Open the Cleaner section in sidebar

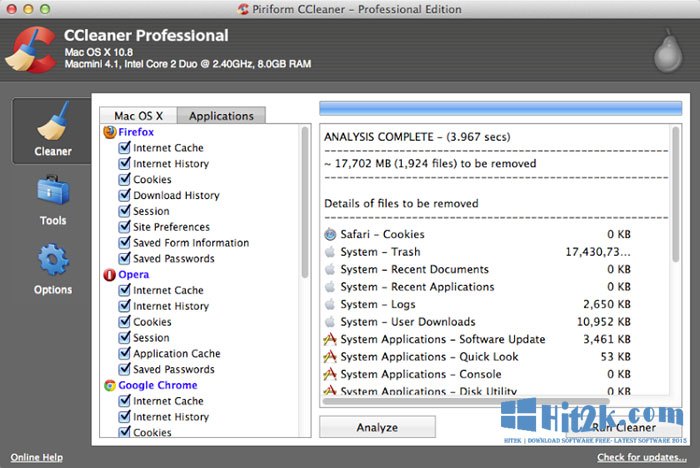tap(52, 130)
